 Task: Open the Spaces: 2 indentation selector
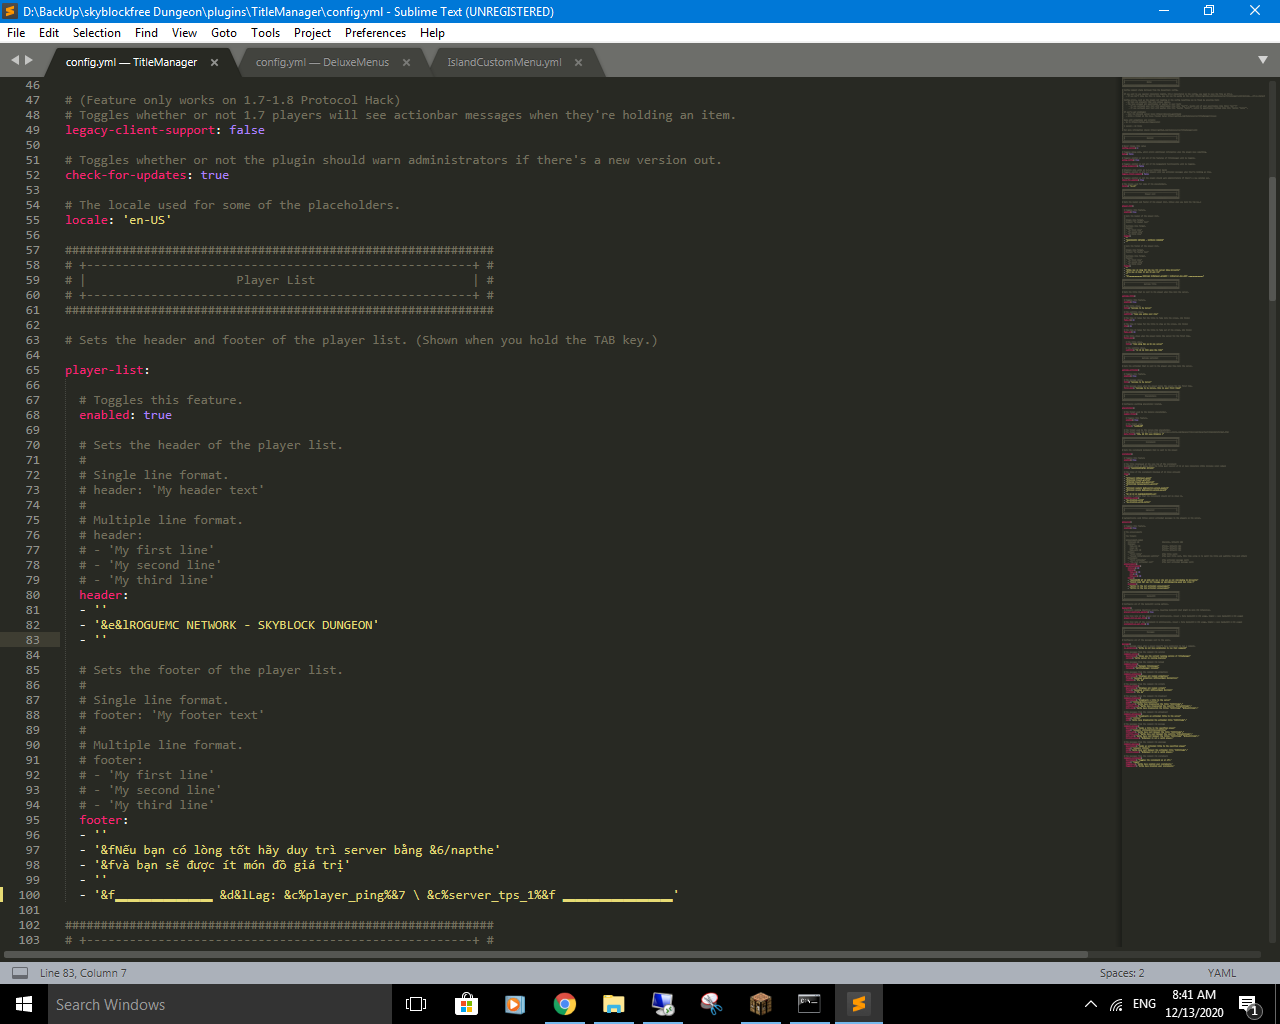[x=1121, y=973]
